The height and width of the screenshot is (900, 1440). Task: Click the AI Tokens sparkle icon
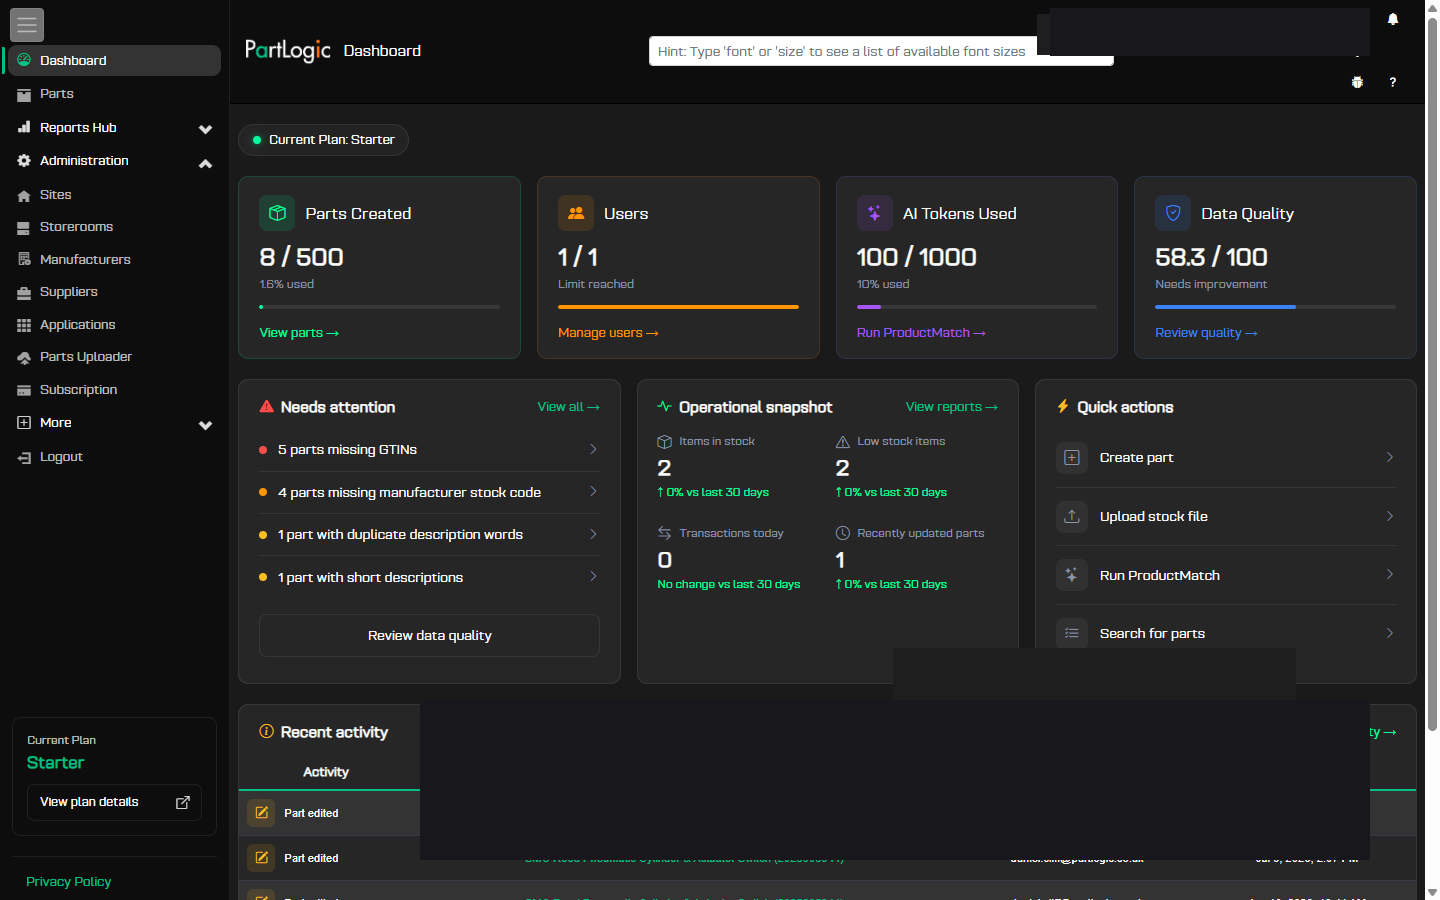(x=874, y=213)
